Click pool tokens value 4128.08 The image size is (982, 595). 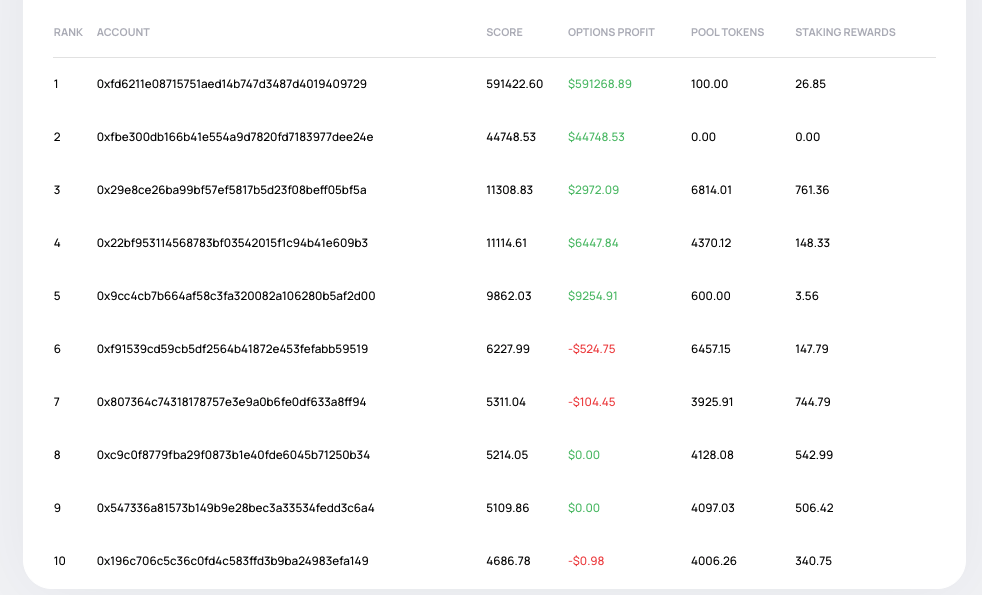click(712, 455)
